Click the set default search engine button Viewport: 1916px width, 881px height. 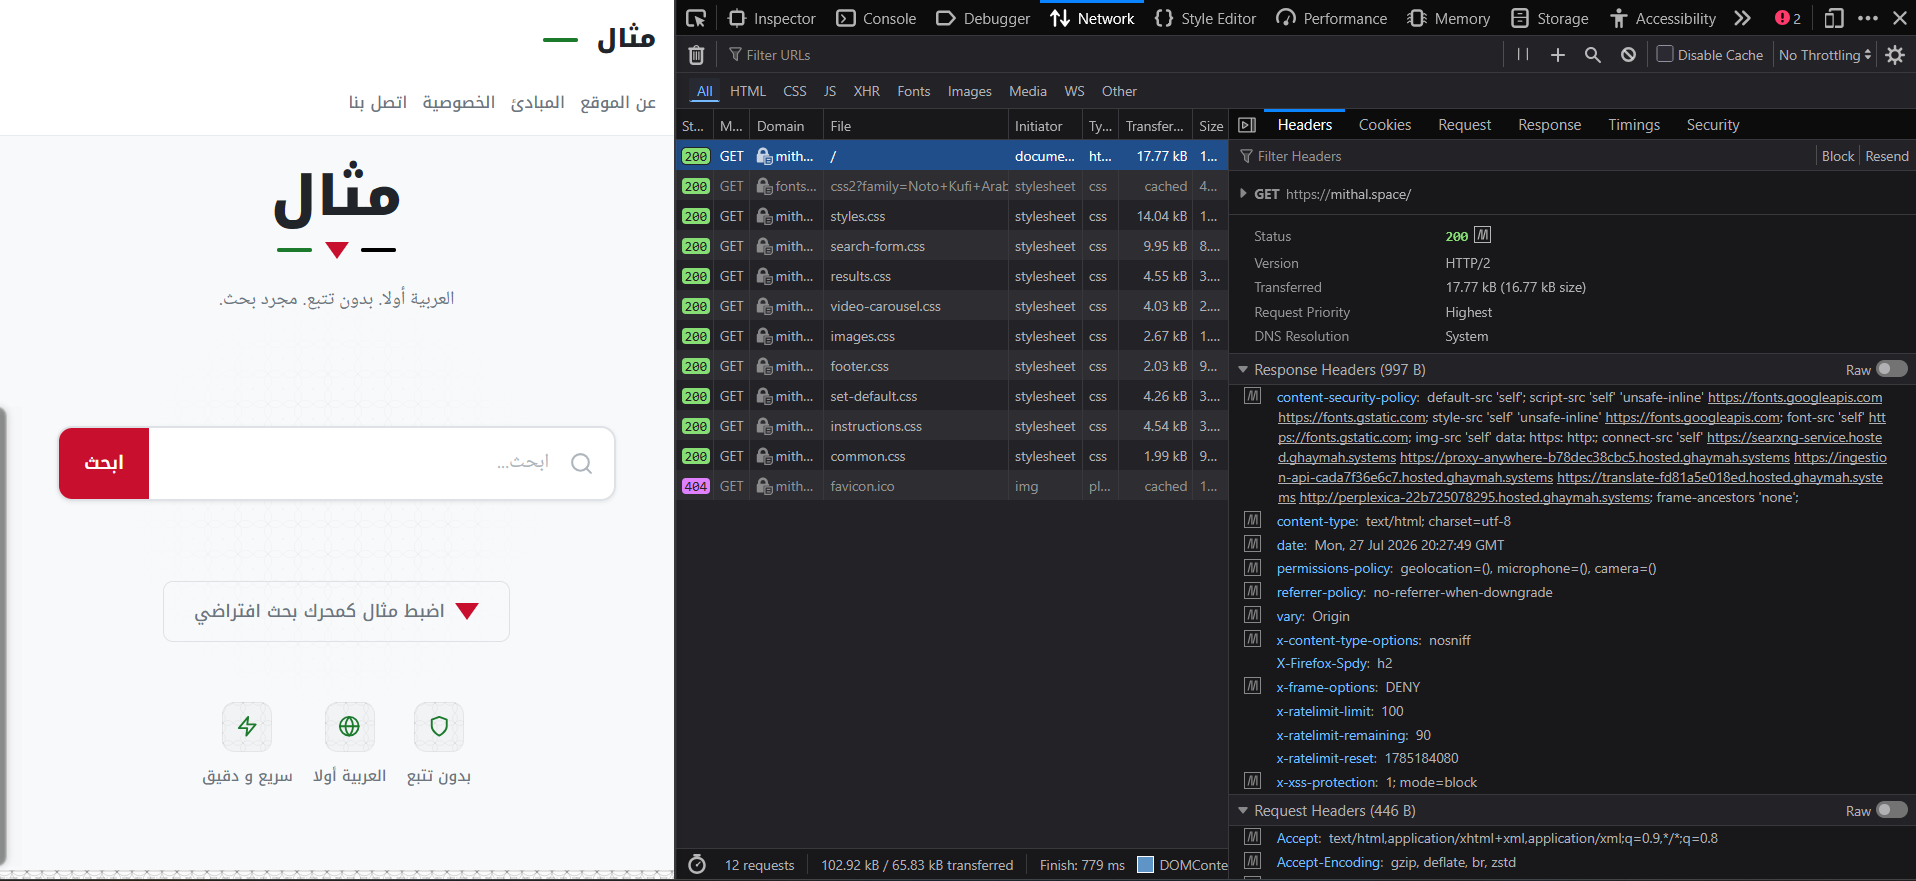pos(336,611)
